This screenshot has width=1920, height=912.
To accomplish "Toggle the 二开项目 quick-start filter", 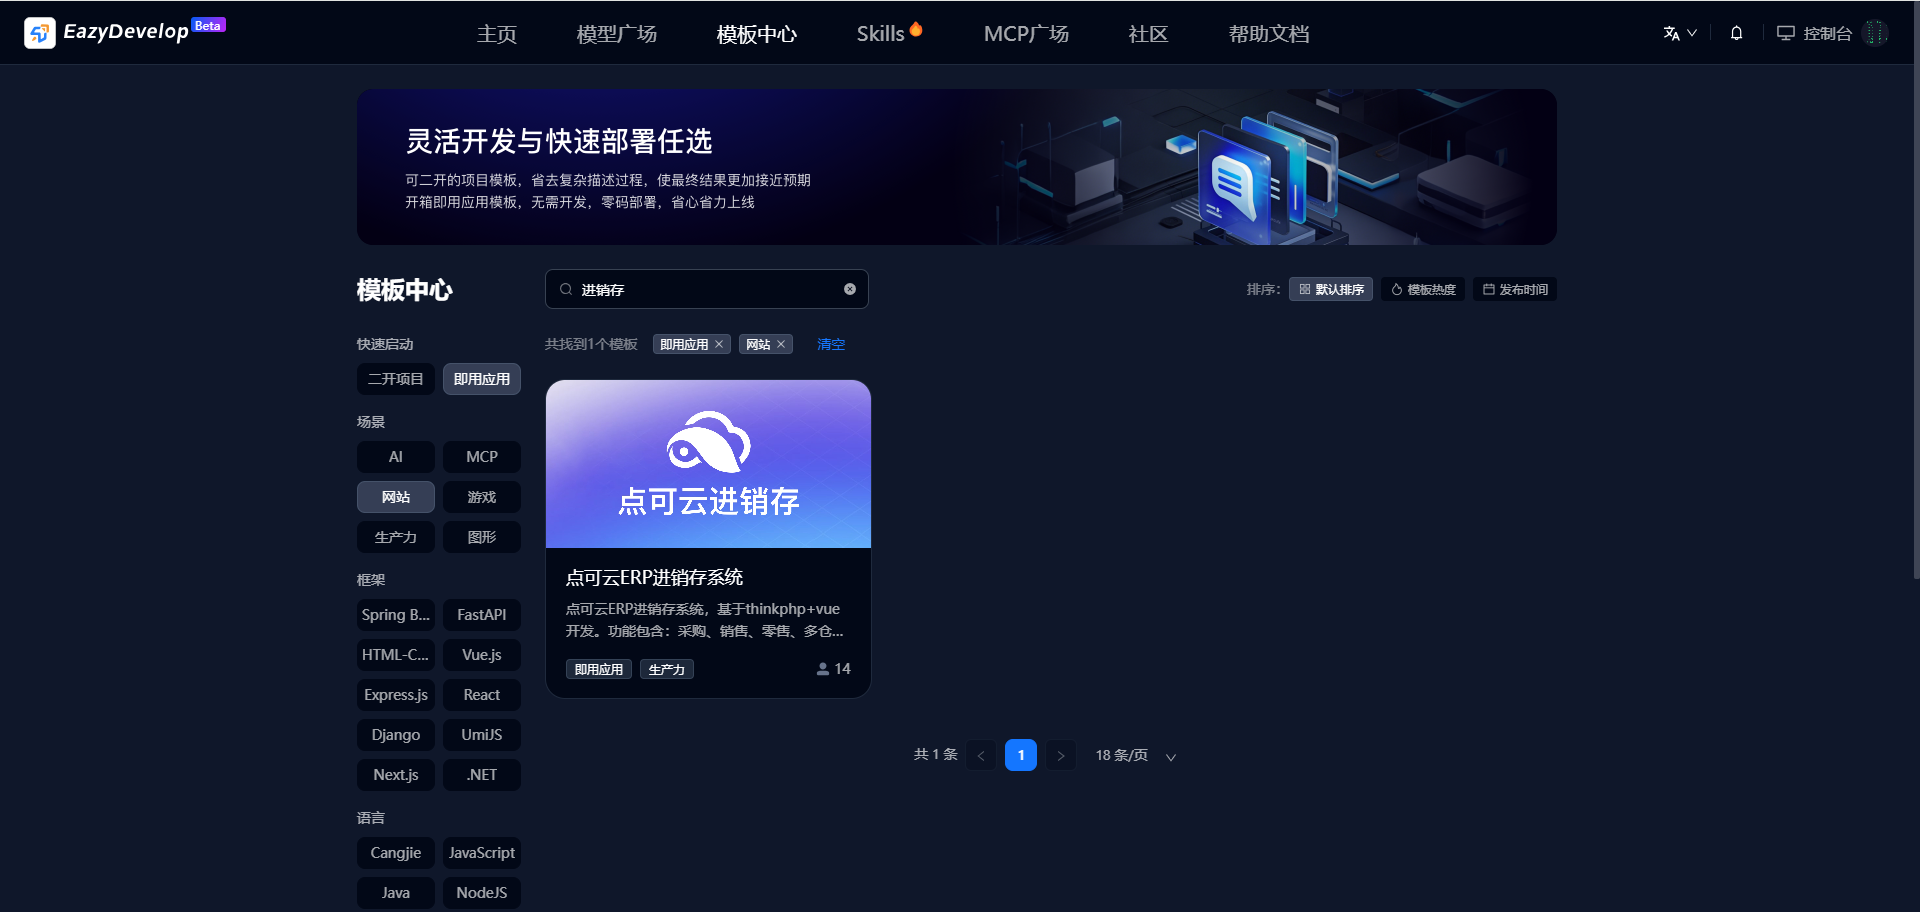I will pos(396,379).
